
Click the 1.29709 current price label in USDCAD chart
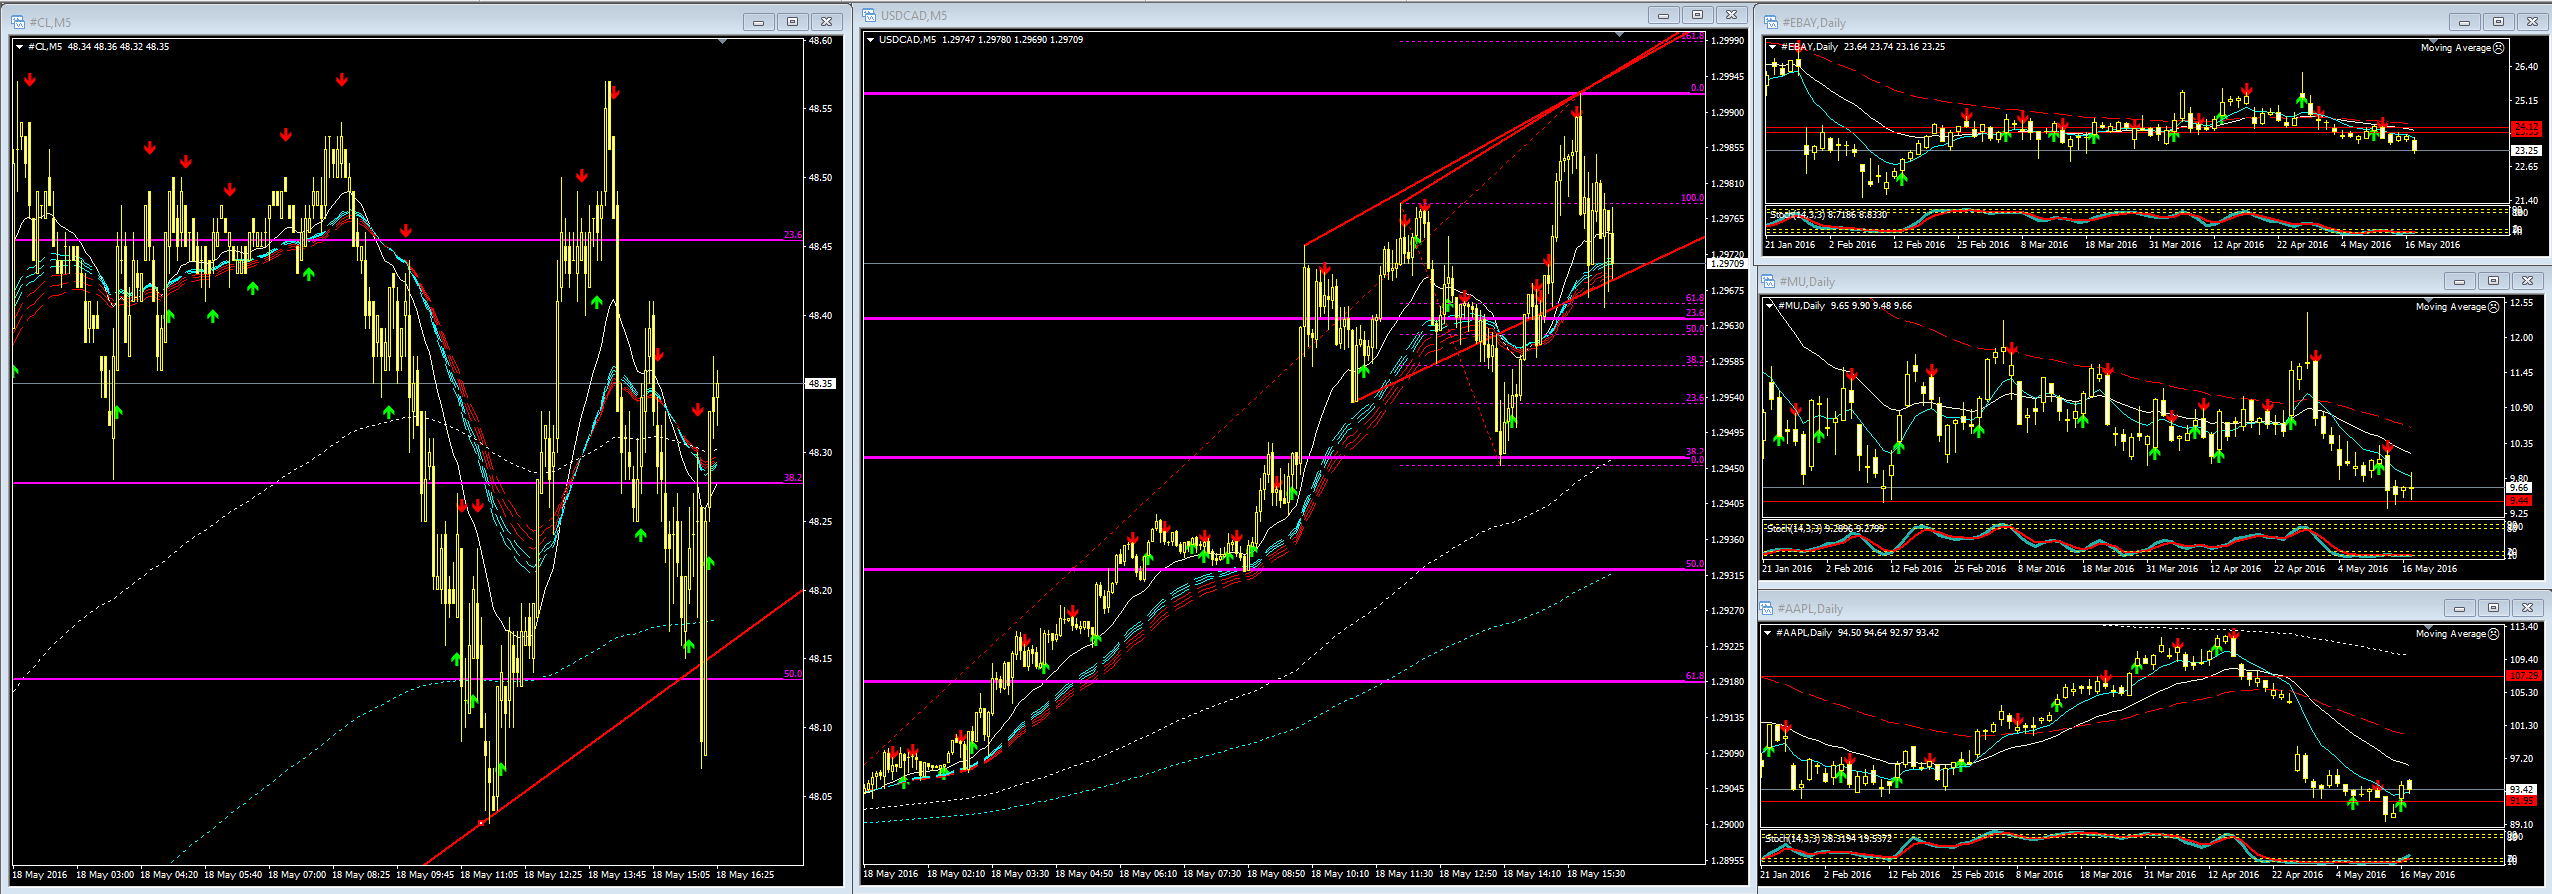coord(1726,264)
